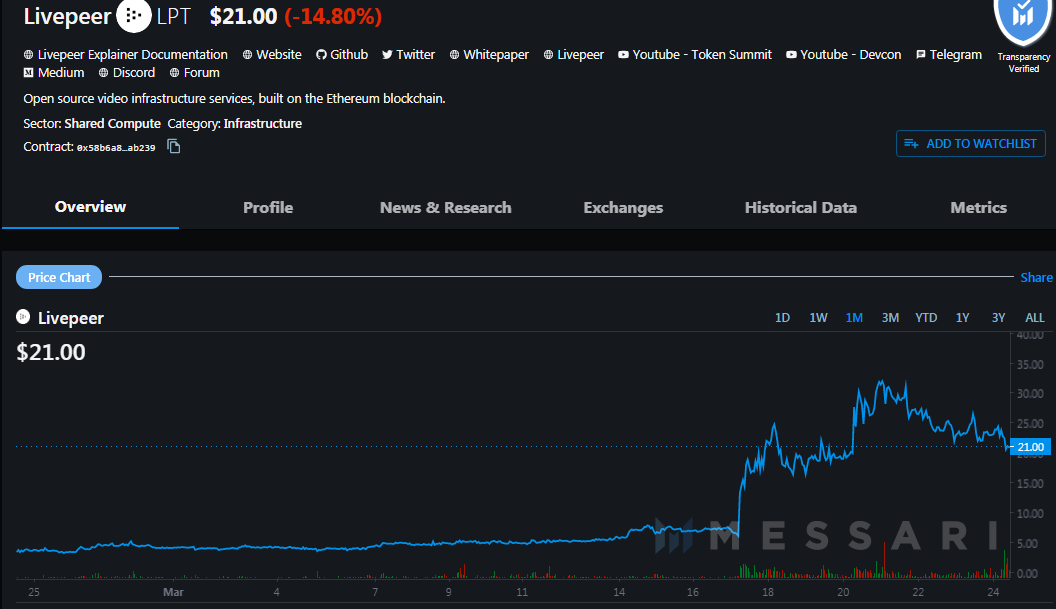This screenshot has width=1056, height=609.
Task: Open the Medium link text
Action: 61,73
